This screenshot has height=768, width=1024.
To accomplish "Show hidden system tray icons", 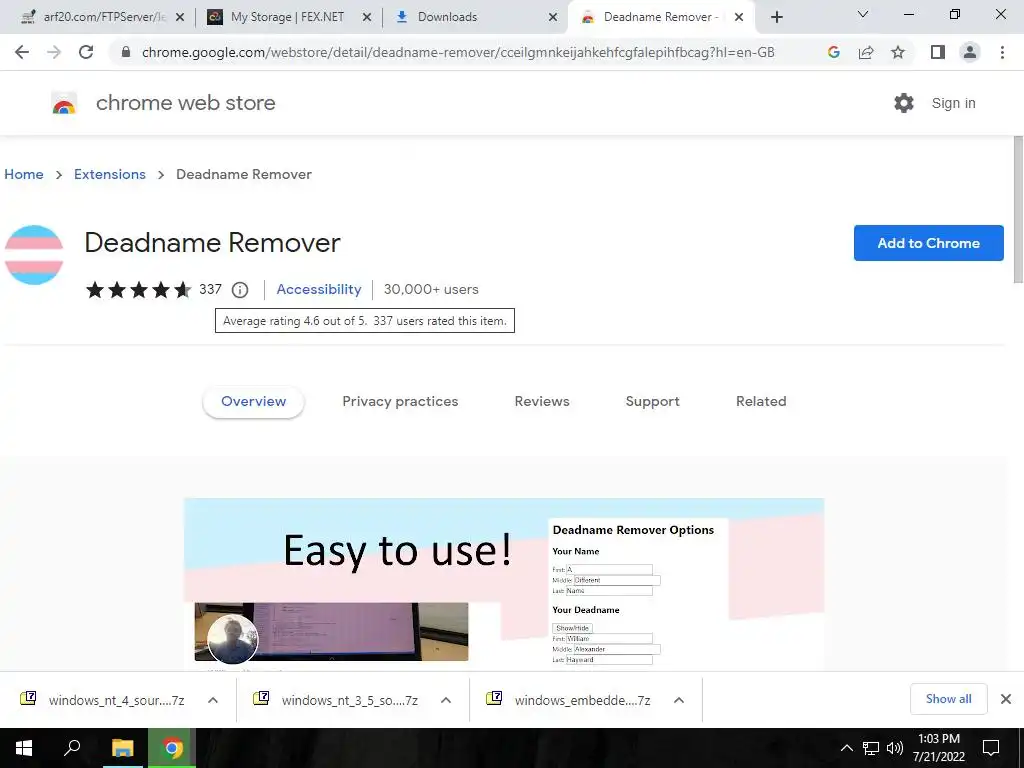I will (x=846, y=748).
